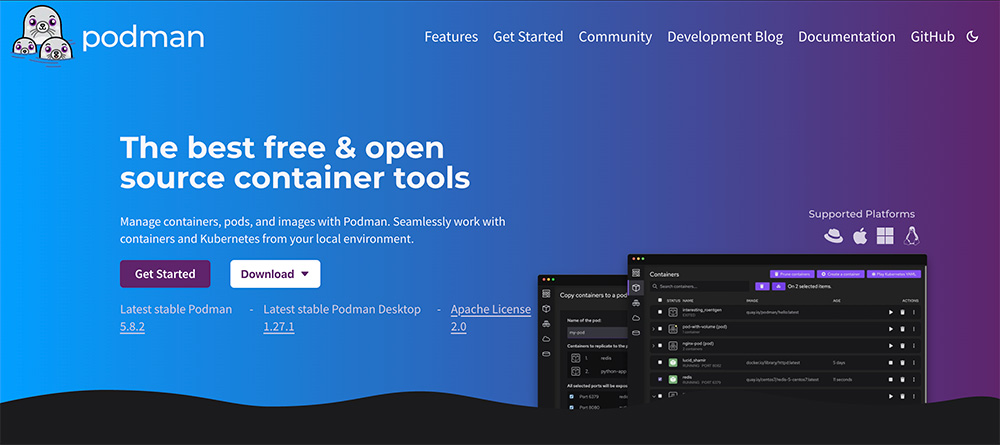Select volumes disk icon in Containers sidebar

(x=636, y=333)
